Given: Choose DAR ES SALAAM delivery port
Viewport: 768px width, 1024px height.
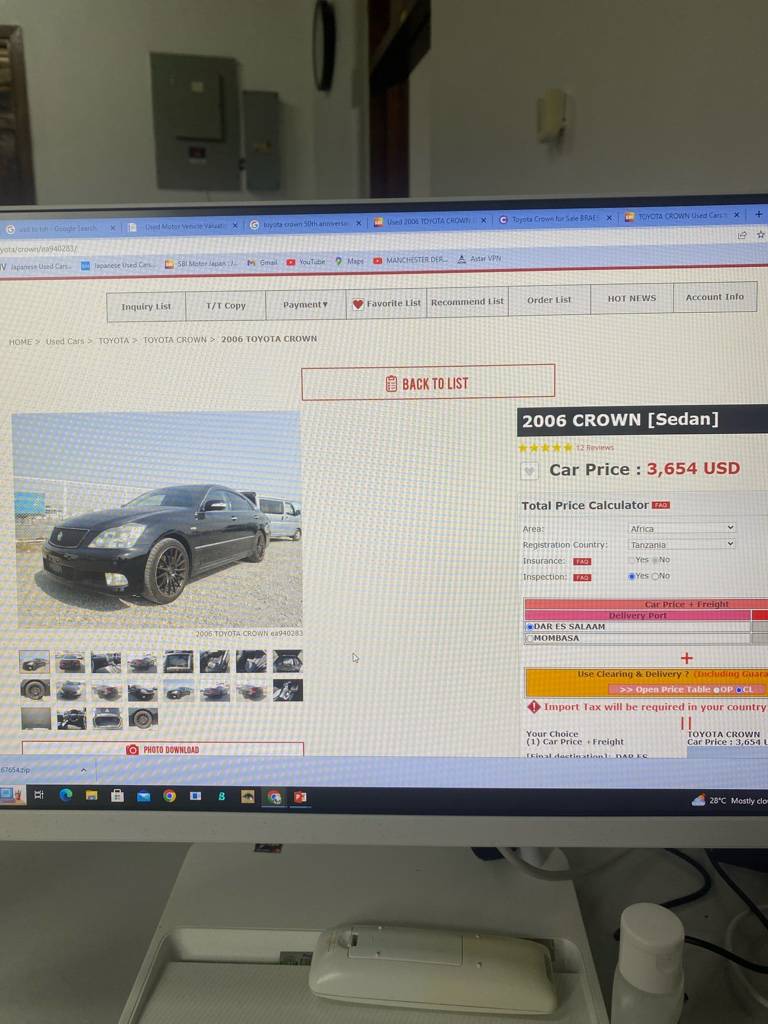Looking at the screenshot, I should click(530, 627).
